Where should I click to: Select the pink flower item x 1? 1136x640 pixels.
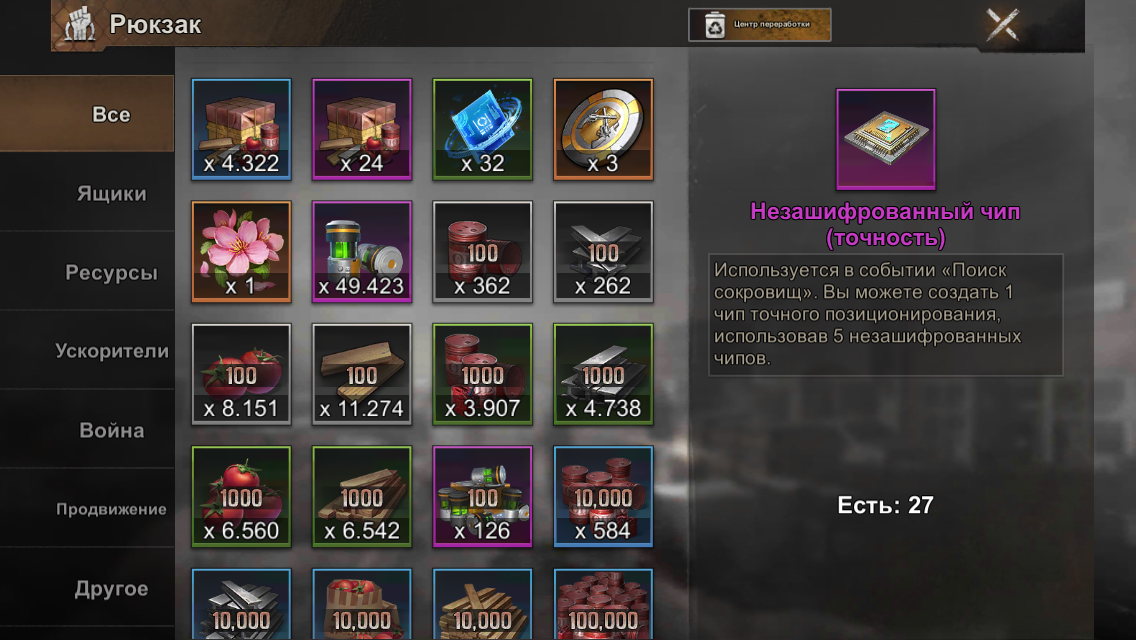point(241,252)
